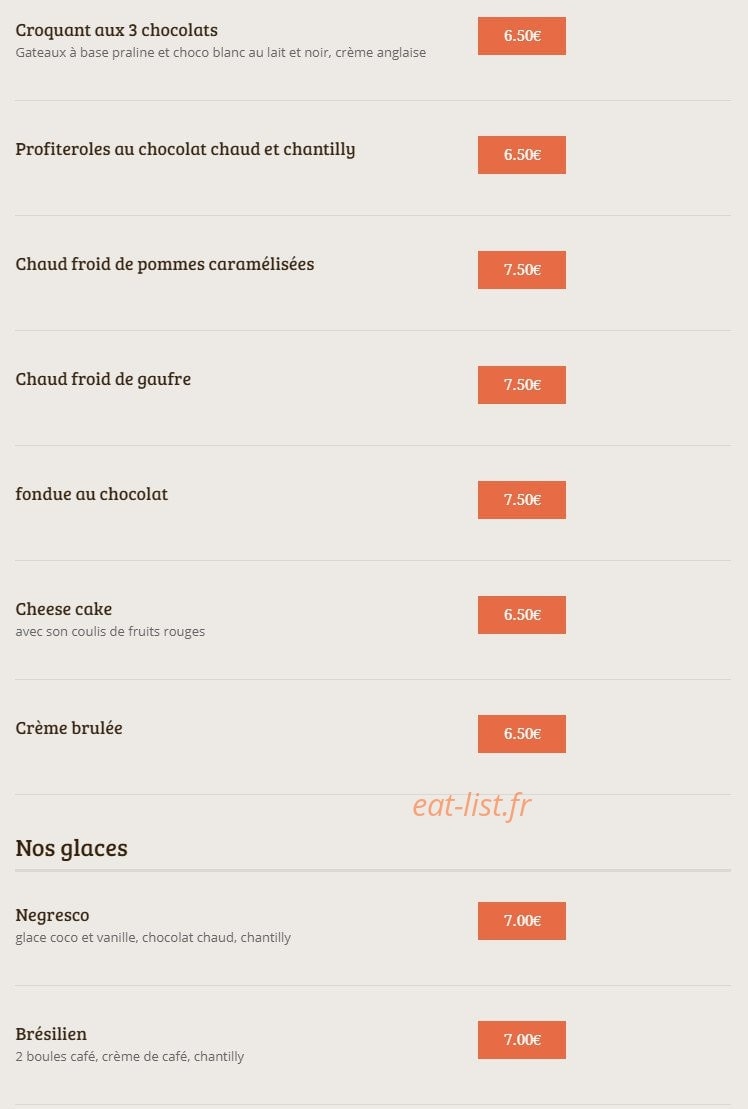Click the Nos glaces section heading
This screenshot has width=748, height=1109.
click(x=71, y=848)
